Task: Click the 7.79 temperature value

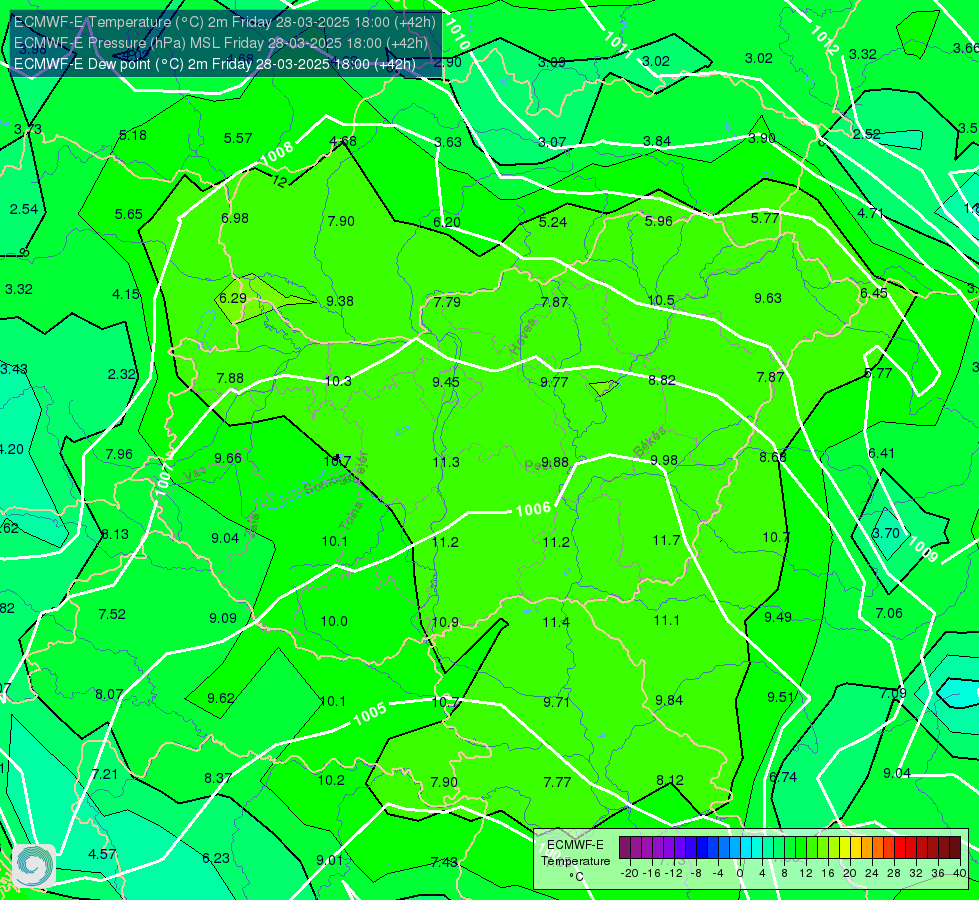Action: click(447, 302)
